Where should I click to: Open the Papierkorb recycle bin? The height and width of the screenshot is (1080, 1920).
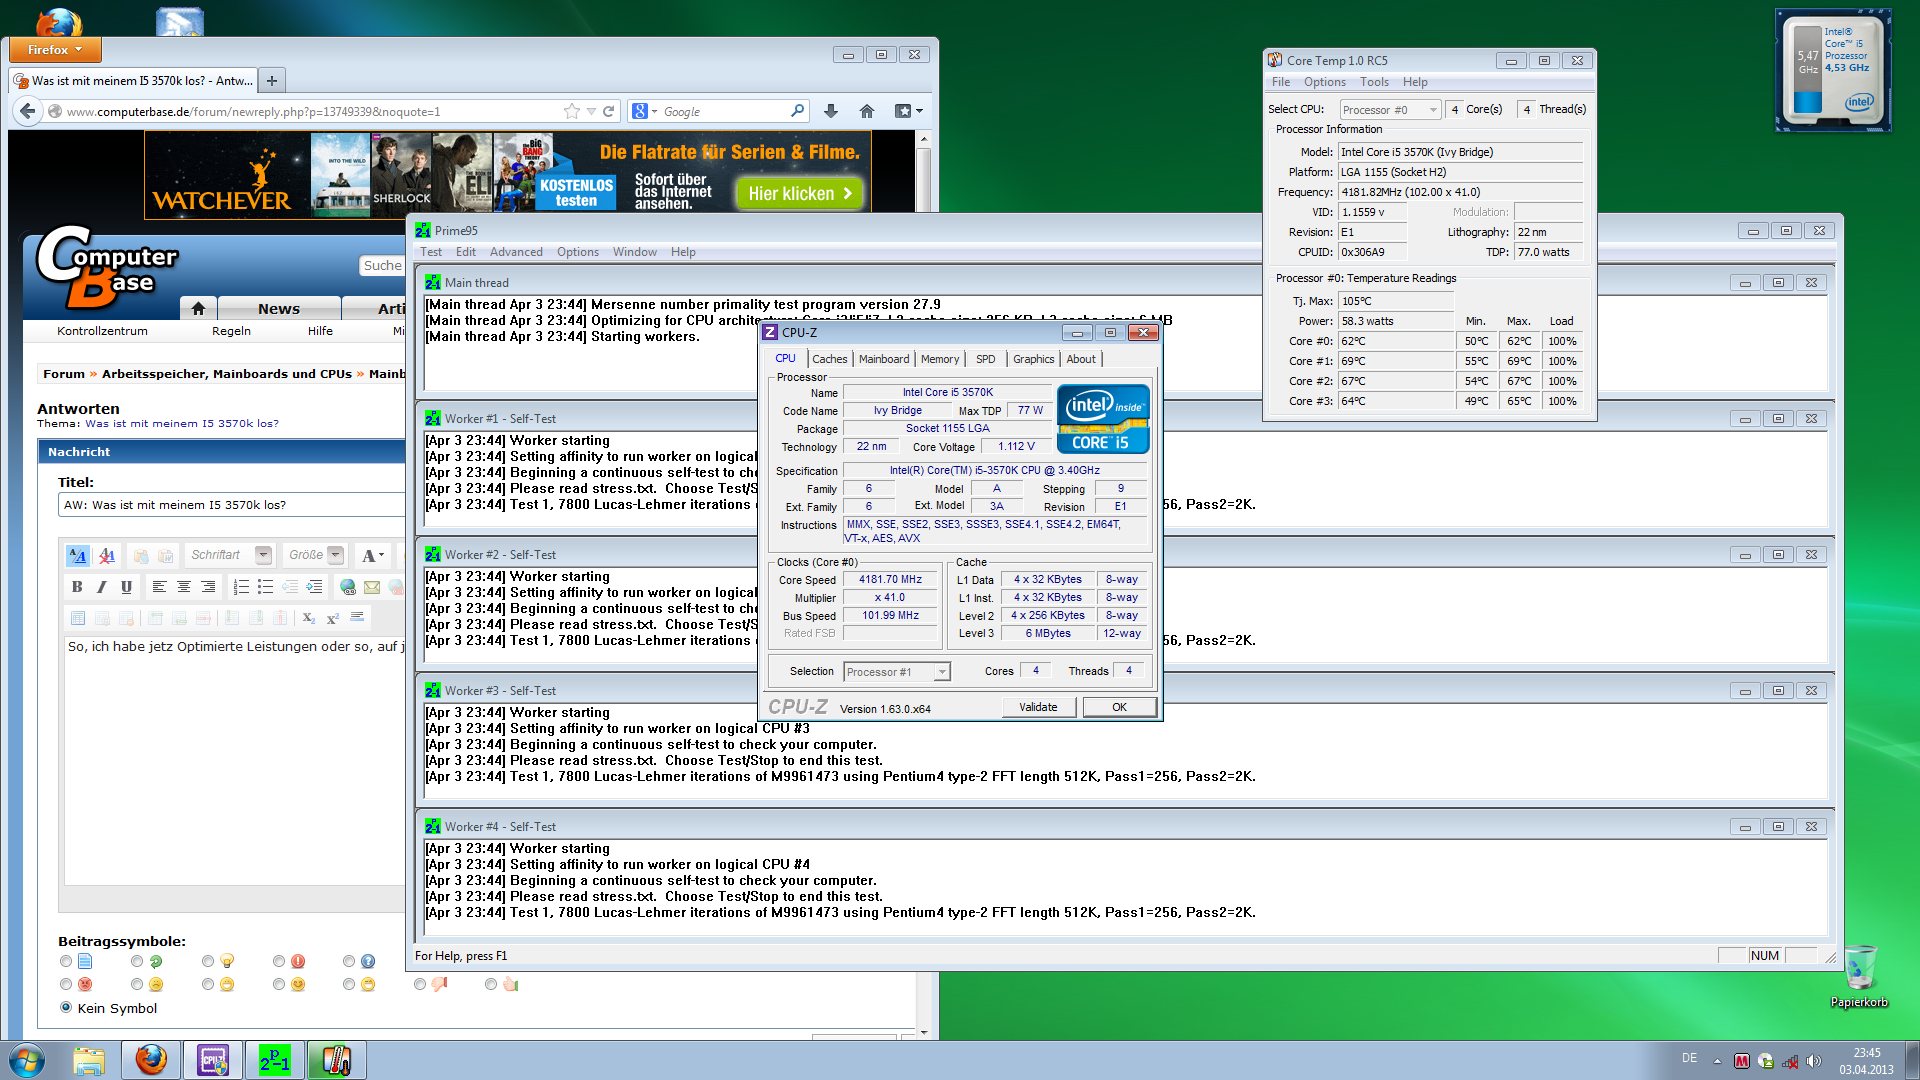point(1860,977)
